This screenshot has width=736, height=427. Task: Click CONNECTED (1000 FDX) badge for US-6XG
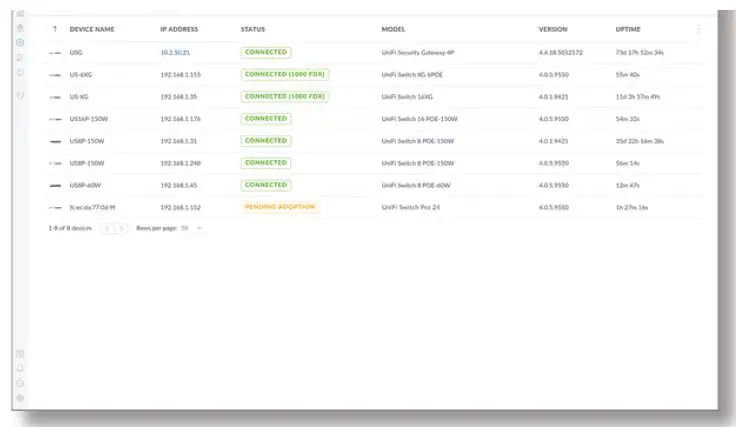(x=285, y=74)
